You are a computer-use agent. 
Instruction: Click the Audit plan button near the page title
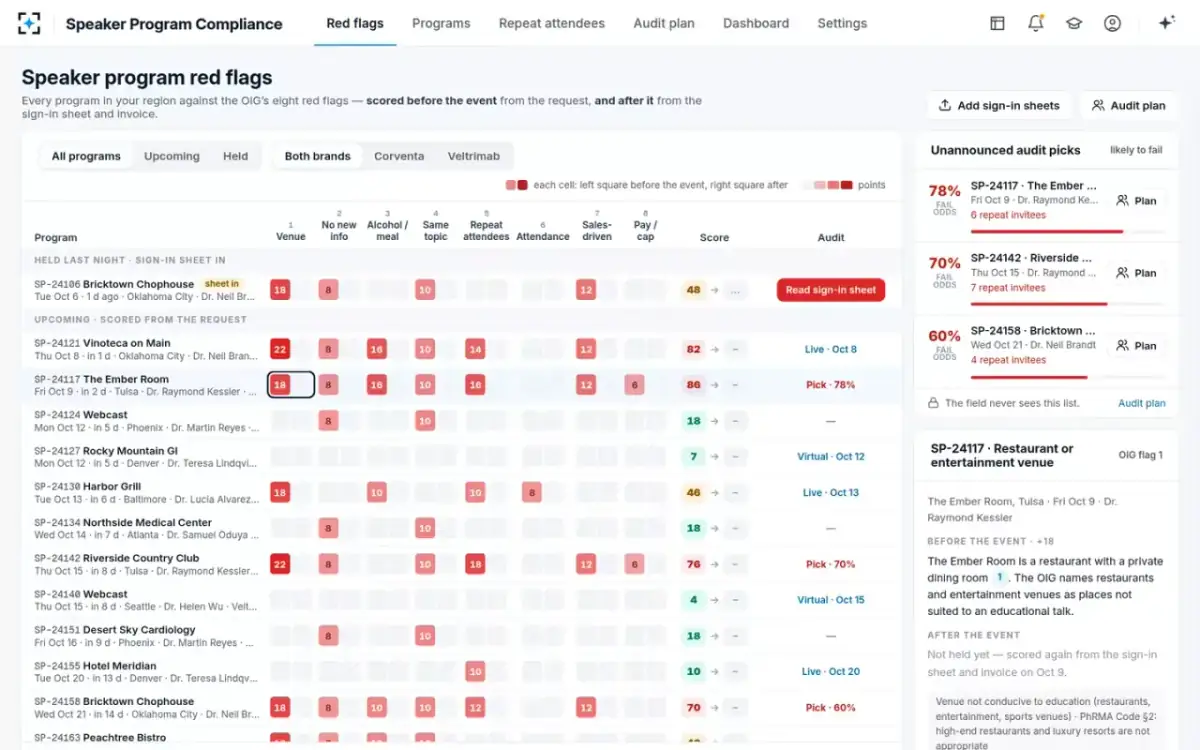(x=1128, y=105)
